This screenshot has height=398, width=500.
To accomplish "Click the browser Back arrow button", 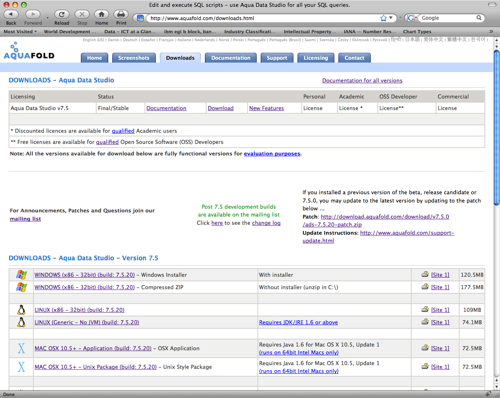I will click(x=11, y=14).
